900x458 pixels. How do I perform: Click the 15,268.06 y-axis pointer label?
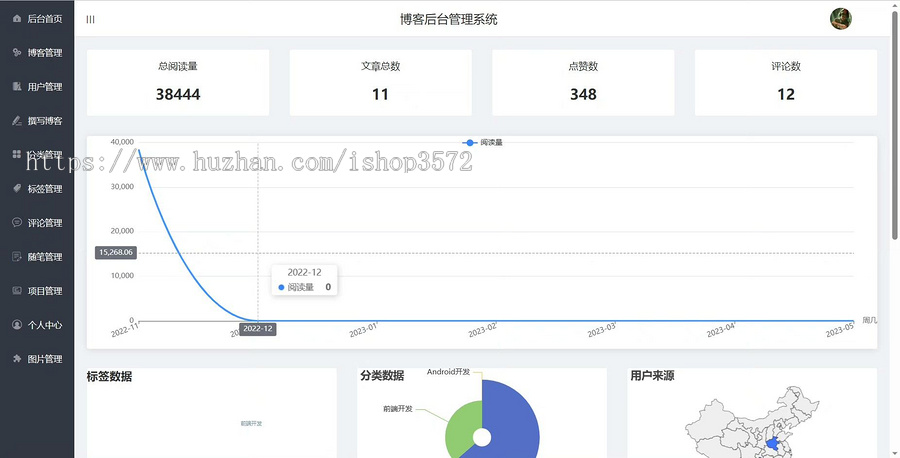pos(116,253)
